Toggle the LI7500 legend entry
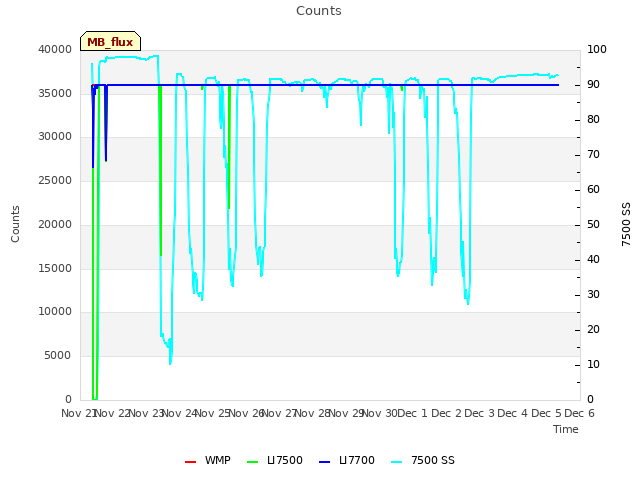 [x=275, y=460]
